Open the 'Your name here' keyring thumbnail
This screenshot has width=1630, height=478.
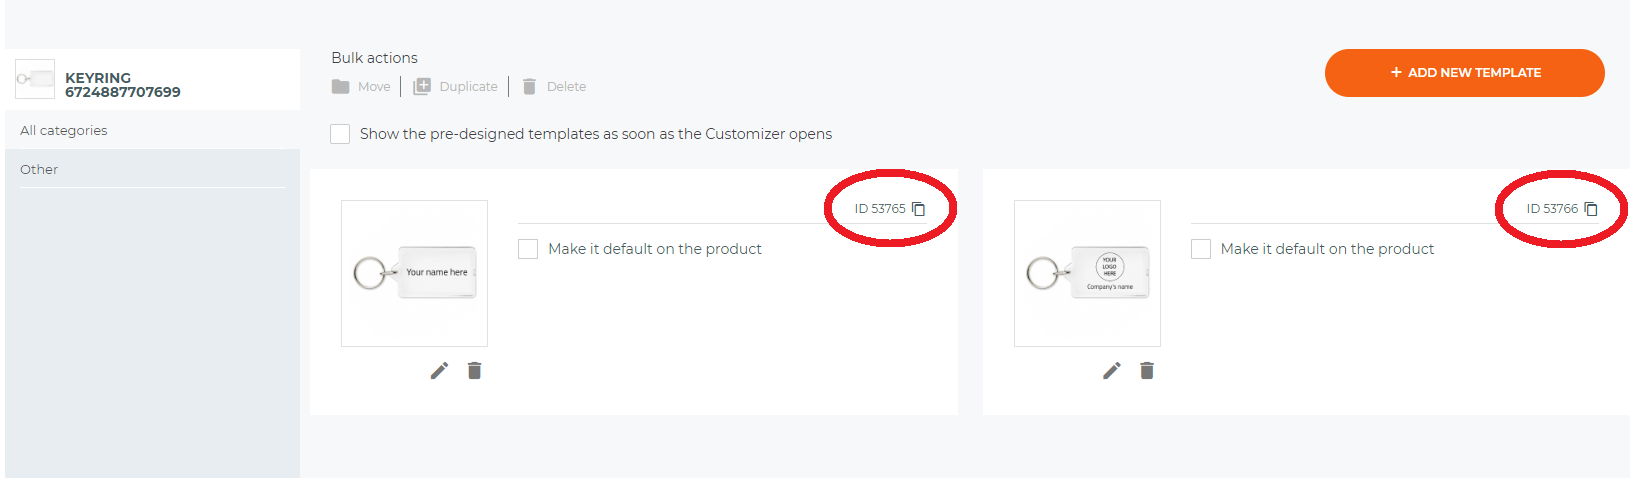(x=414, y=273)
